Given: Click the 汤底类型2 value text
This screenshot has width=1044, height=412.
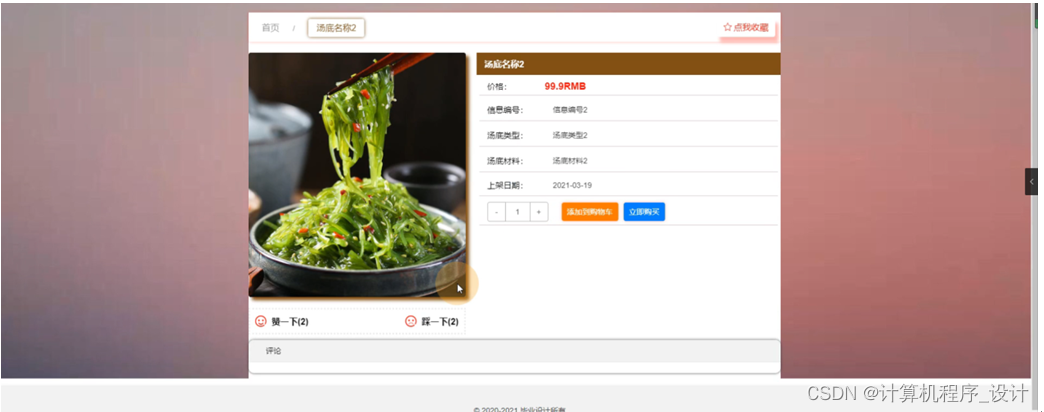Looking at the screenshot, I should tap(570, 135).
